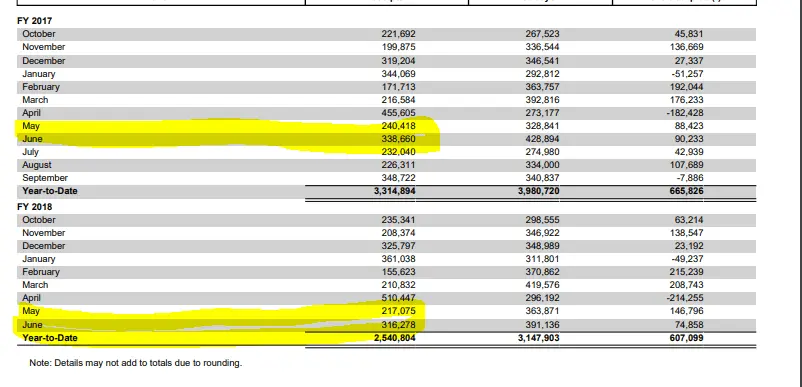
Task: Select the value 155,623
Action: coord(398,272)
